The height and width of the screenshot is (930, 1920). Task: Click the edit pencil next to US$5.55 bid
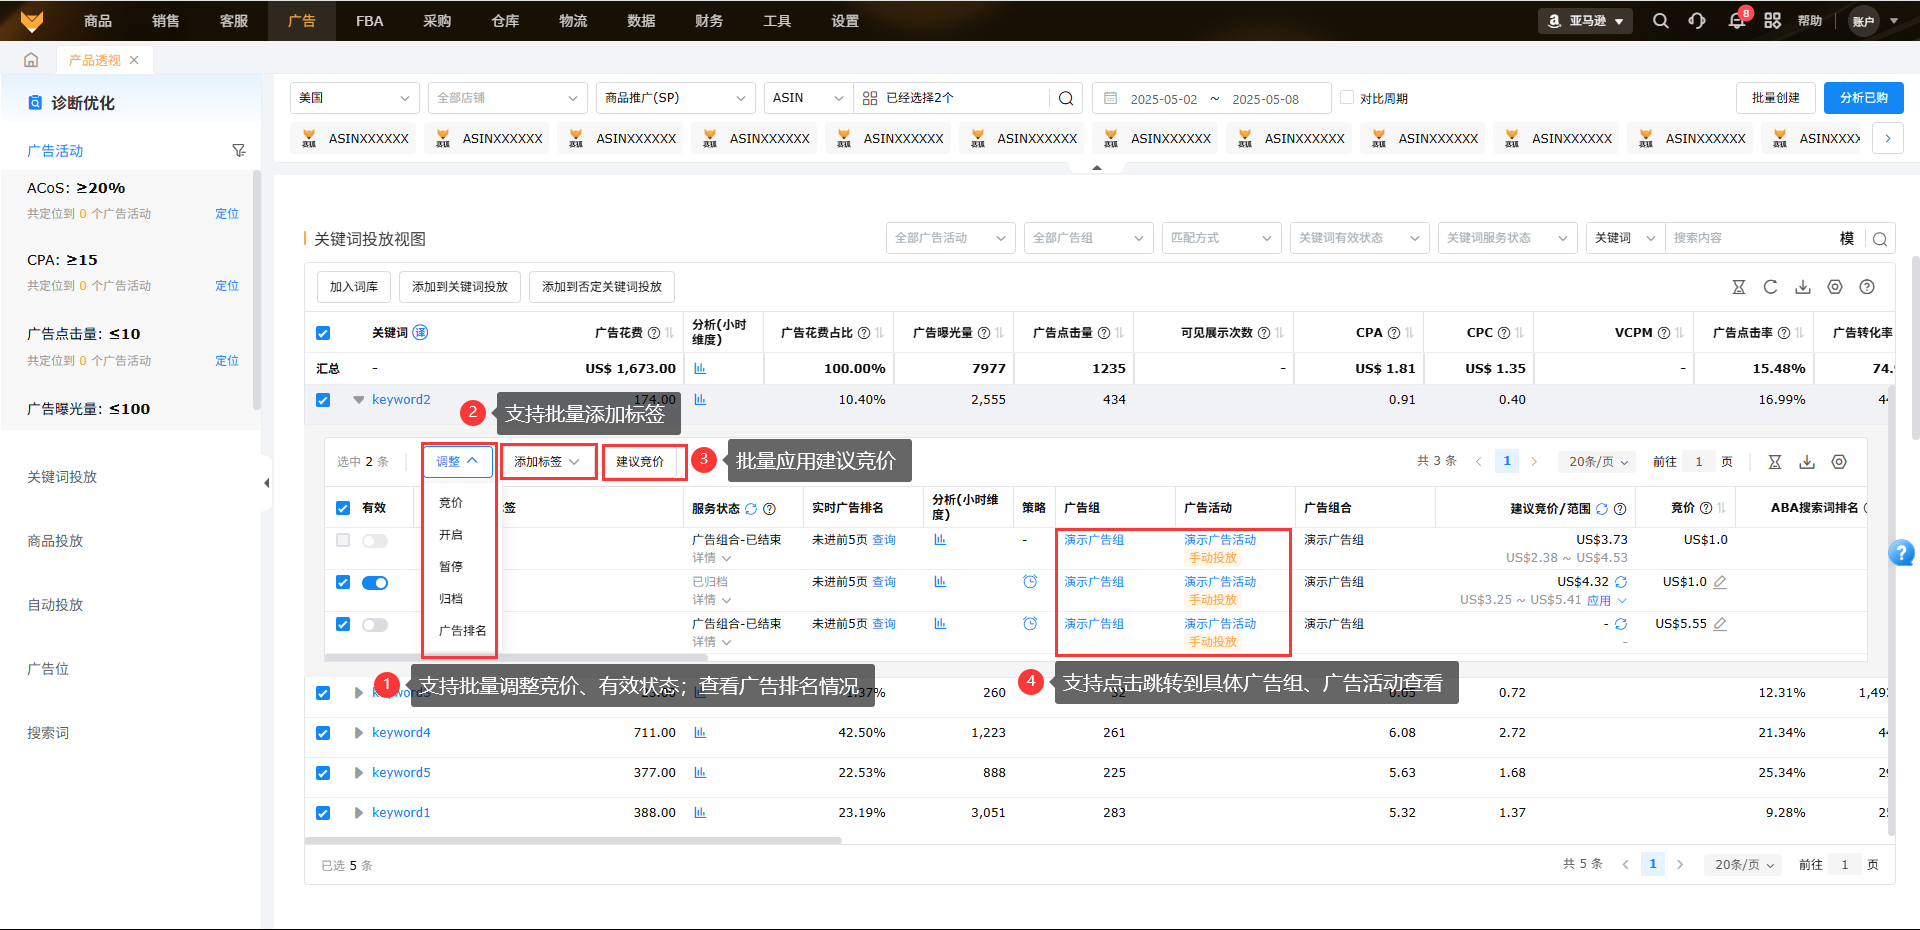coord(1720,624)
